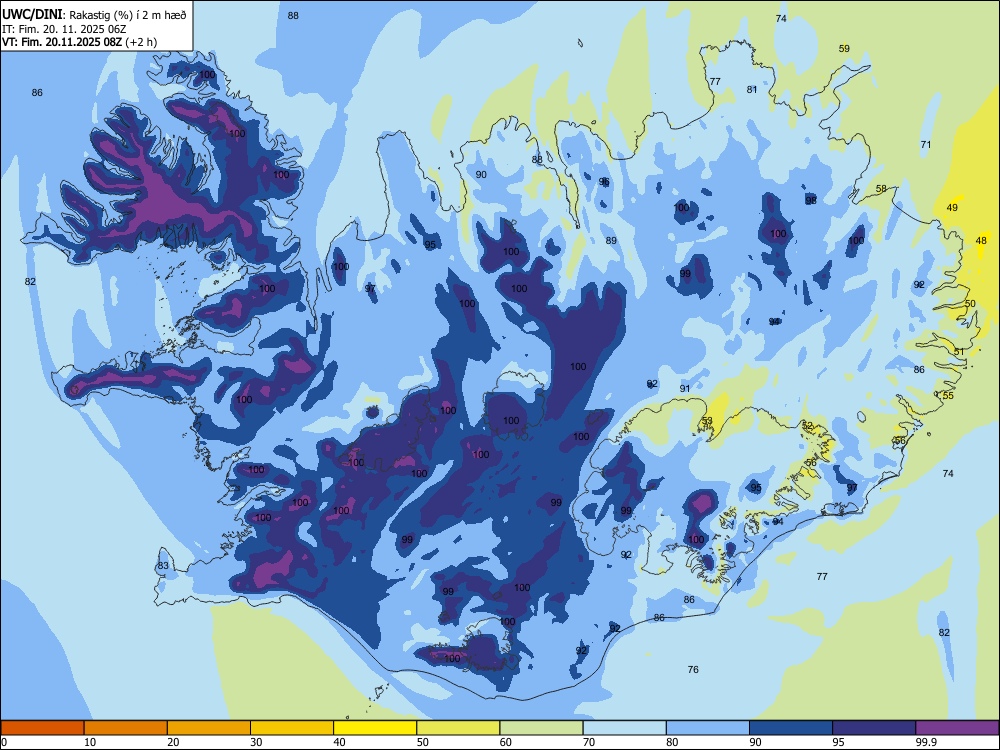1000x750 pixels.
Task: Click the humidity value '71' off the east coast
Action: [x=925, y=145]
